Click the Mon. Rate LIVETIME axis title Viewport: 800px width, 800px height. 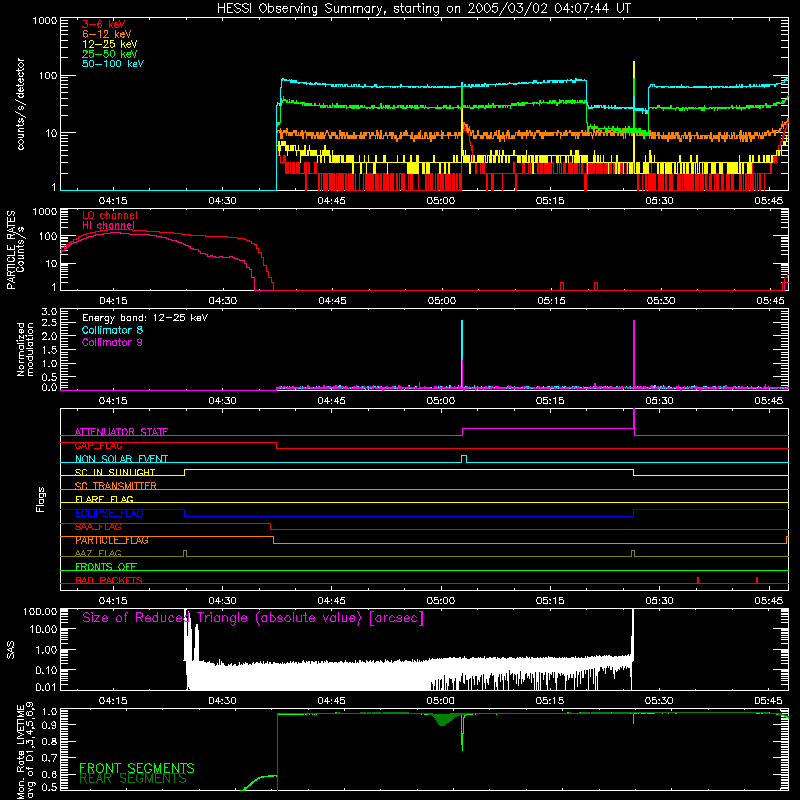click(26, 751)
